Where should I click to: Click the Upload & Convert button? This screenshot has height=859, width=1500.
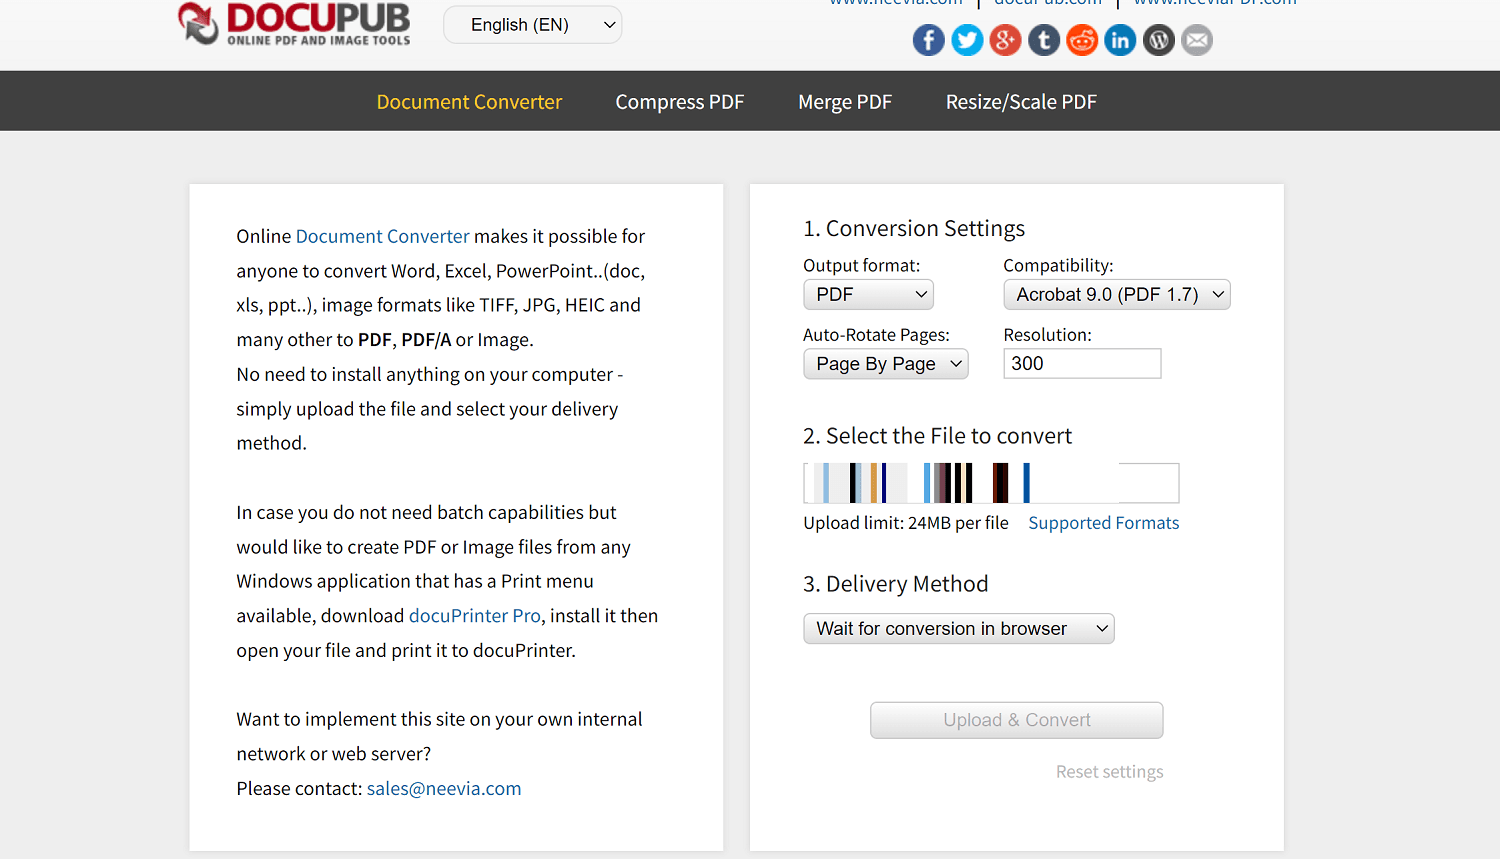1017,720
